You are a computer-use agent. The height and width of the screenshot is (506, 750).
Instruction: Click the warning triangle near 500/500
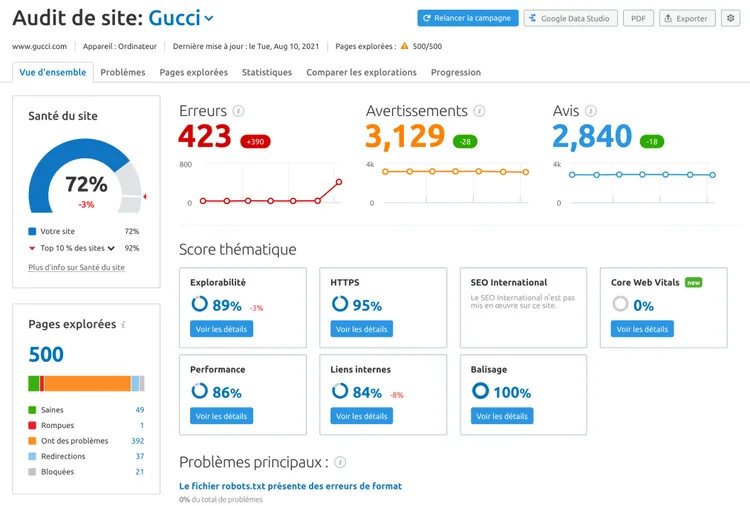pos(405,46)
